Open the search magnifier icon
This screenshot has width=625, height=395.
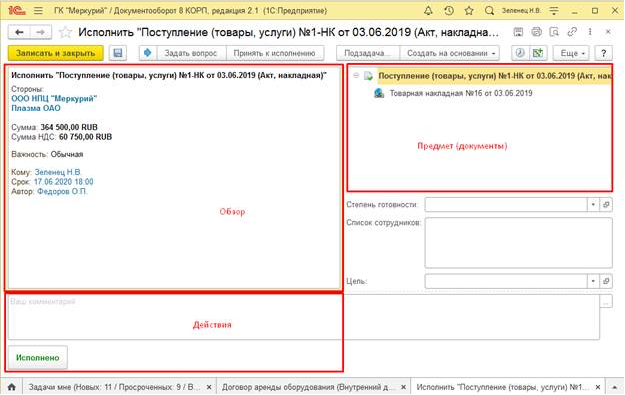(x=489, y=11)
